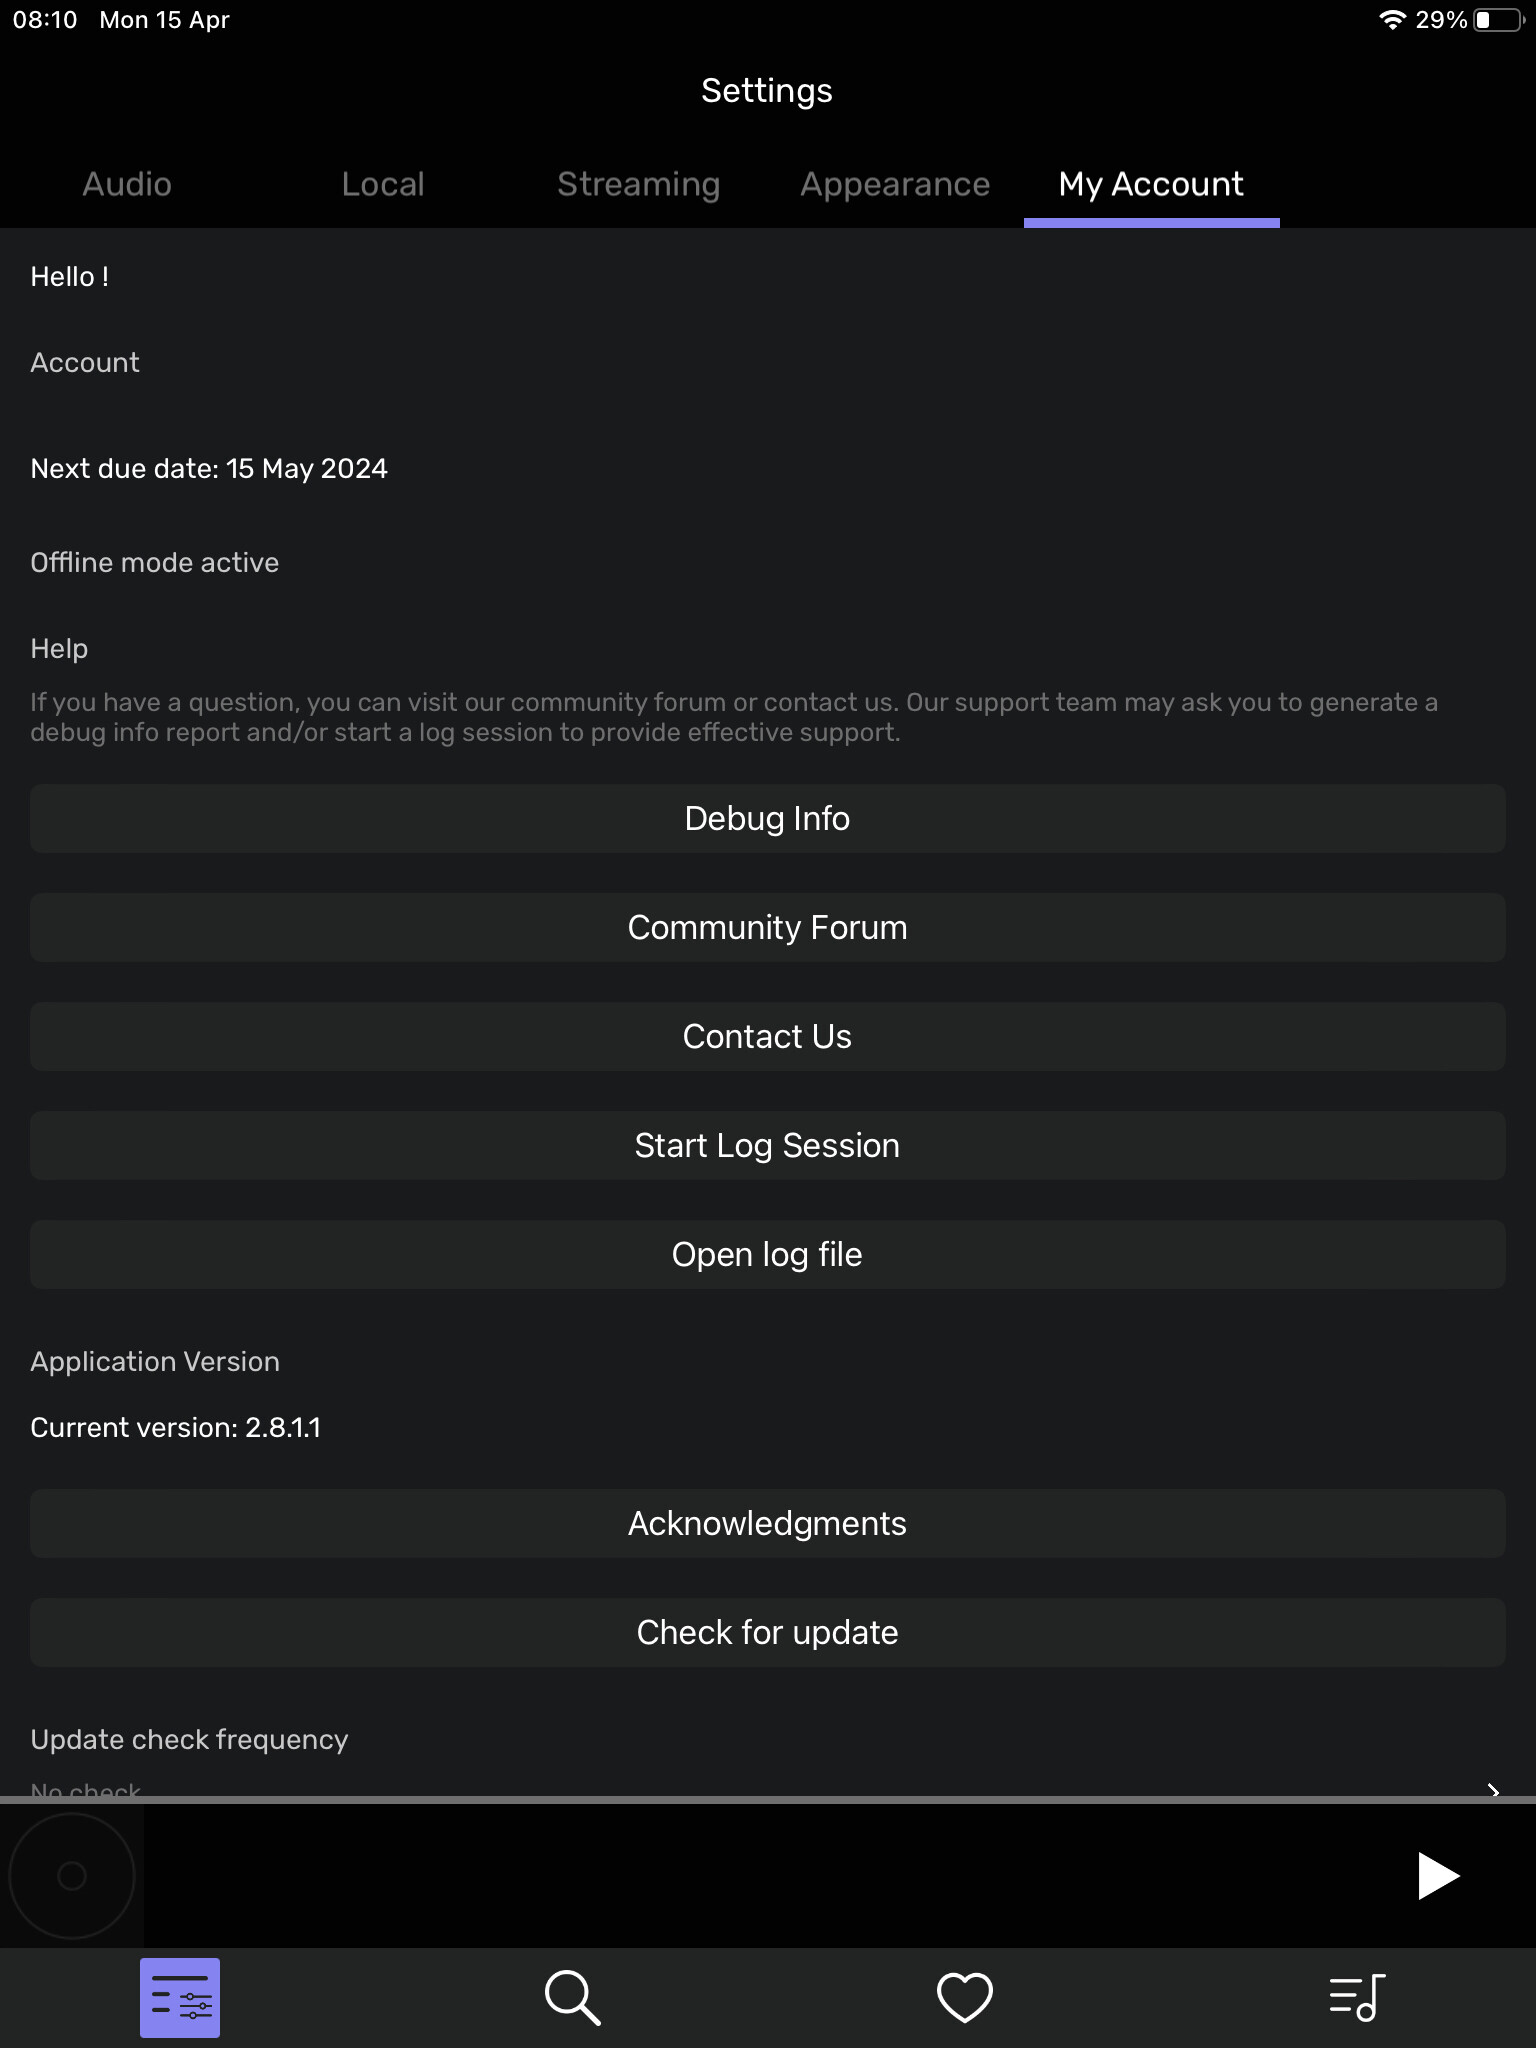This screenshot has height=2048, width=1536.
Task: Open the No check frequency selector
Action: pos(86,1789)
